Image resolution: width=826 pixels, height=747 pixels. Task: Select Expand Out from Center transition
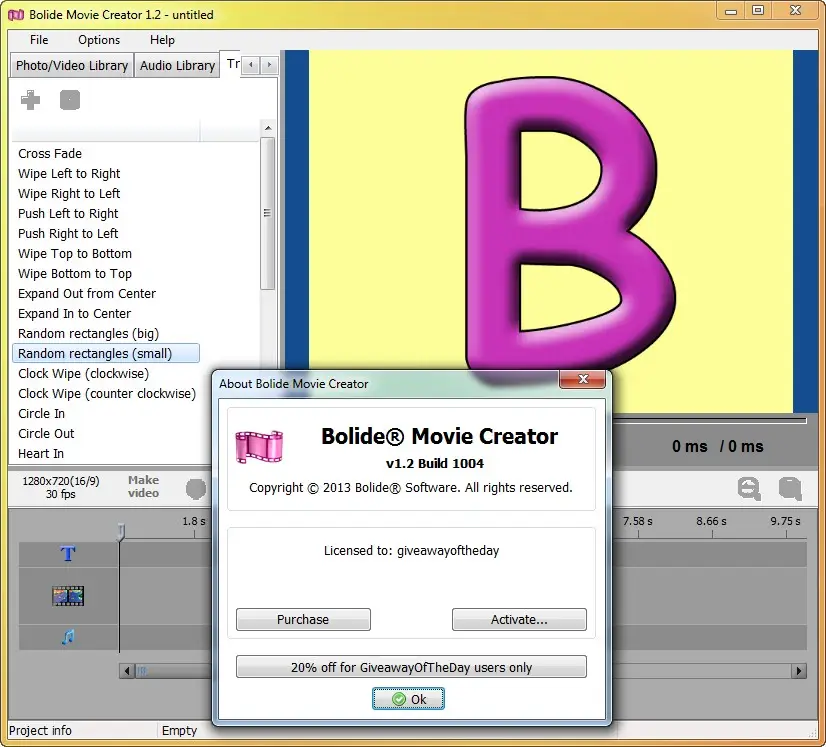pyautogui.click(x=87, y=294)
